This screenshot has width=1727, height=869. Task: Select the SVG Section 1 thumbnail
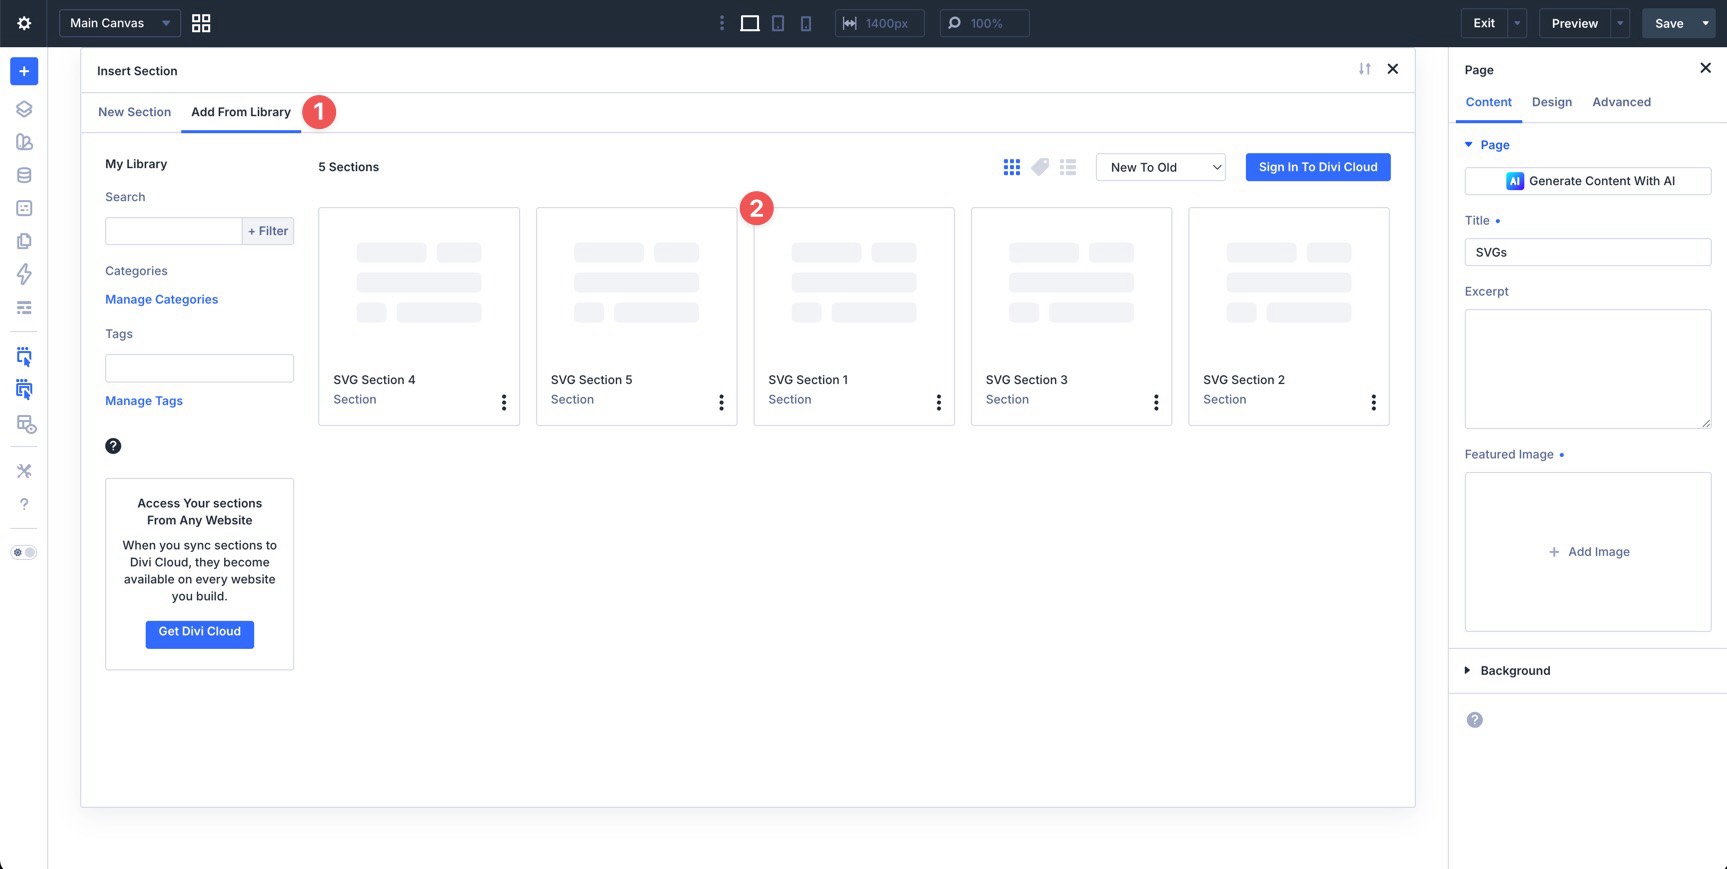tap(854, 283)
